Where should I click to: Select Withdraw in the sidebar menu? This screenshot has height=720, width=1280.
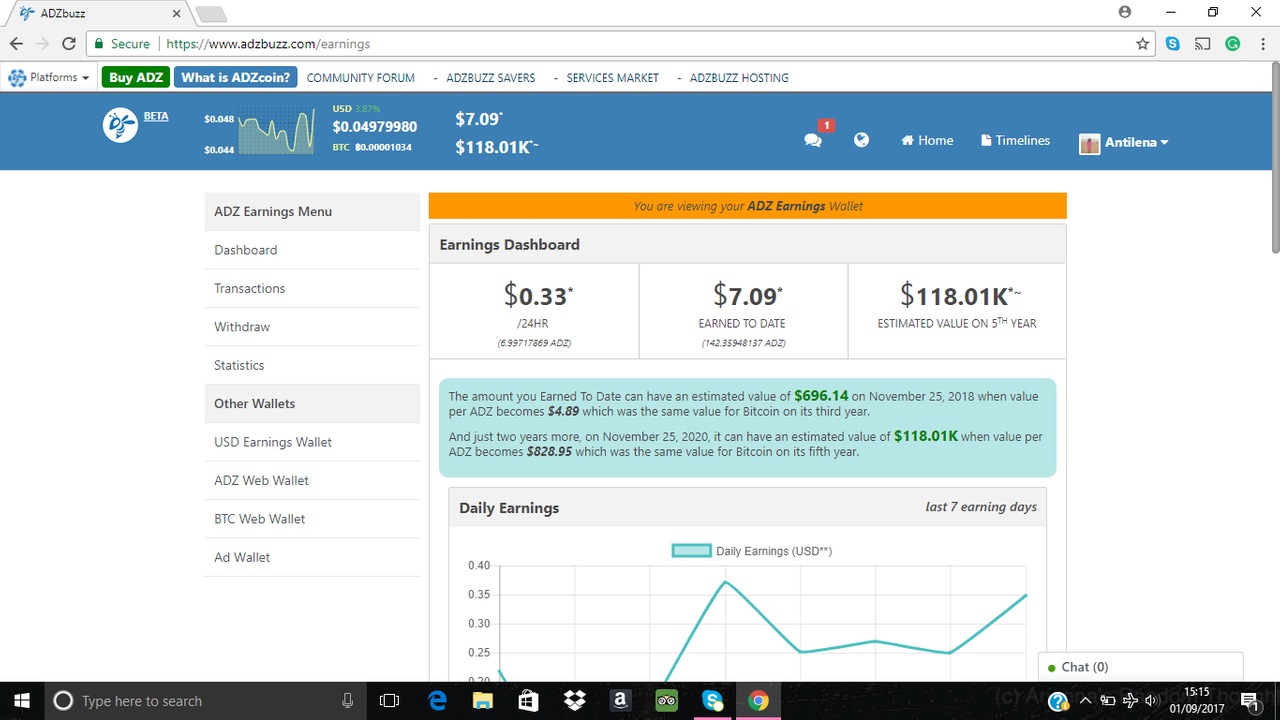tap(312, 327)
